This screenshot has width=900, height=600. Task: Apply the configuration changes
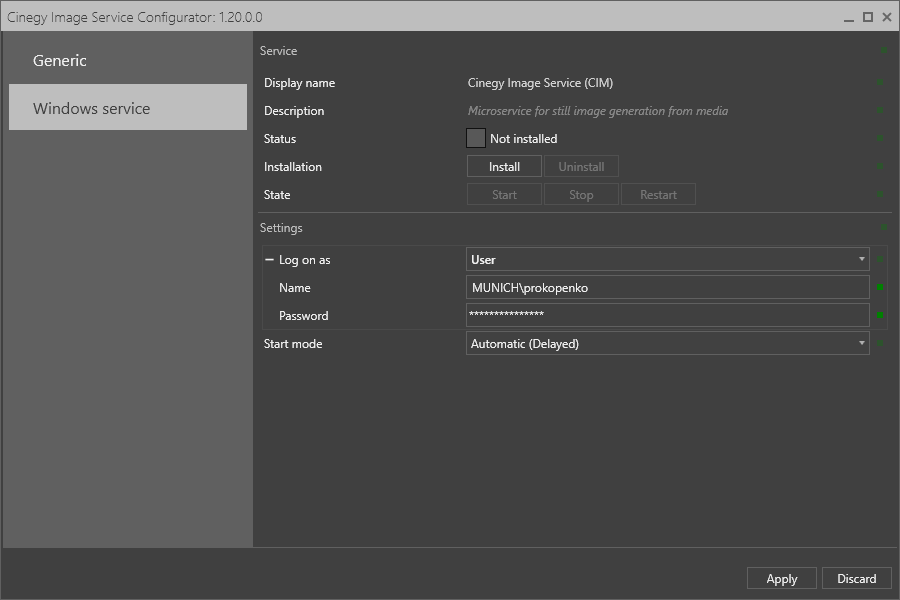click(x=782, y=578)
